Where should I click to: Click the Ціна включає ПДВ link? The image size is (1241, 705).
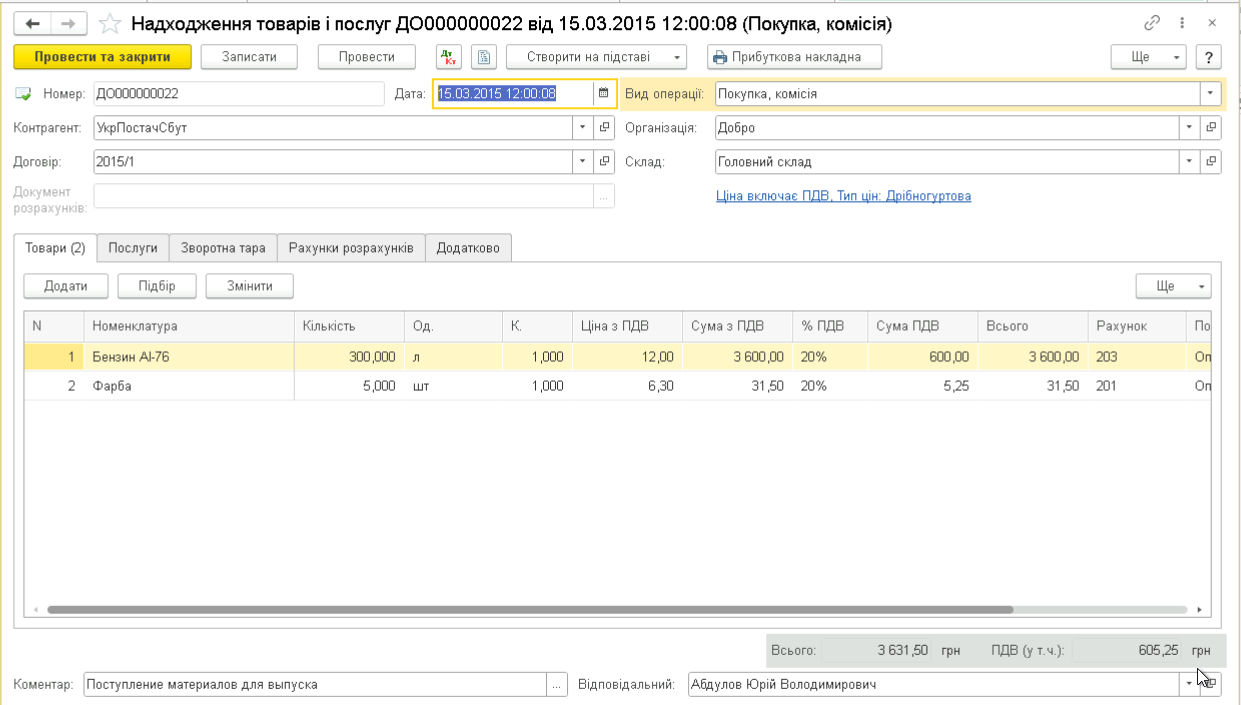843,196
